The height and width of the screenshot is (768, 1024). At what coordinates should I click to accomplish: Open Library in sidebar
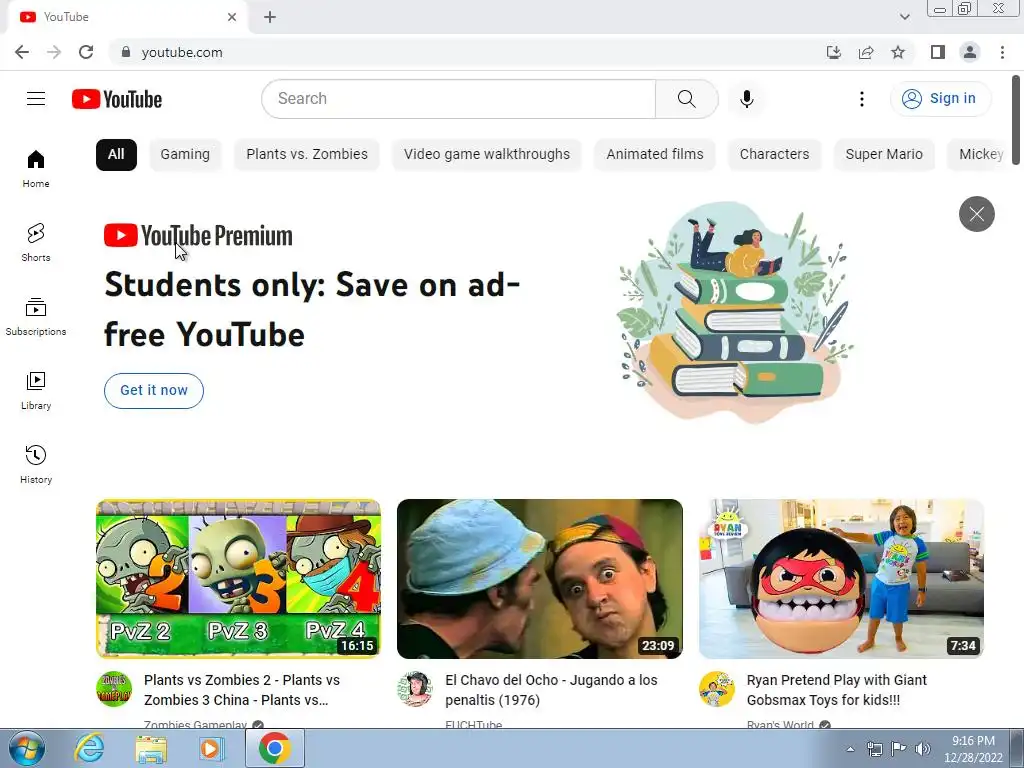pyautogui.click(x=36, y=391)
